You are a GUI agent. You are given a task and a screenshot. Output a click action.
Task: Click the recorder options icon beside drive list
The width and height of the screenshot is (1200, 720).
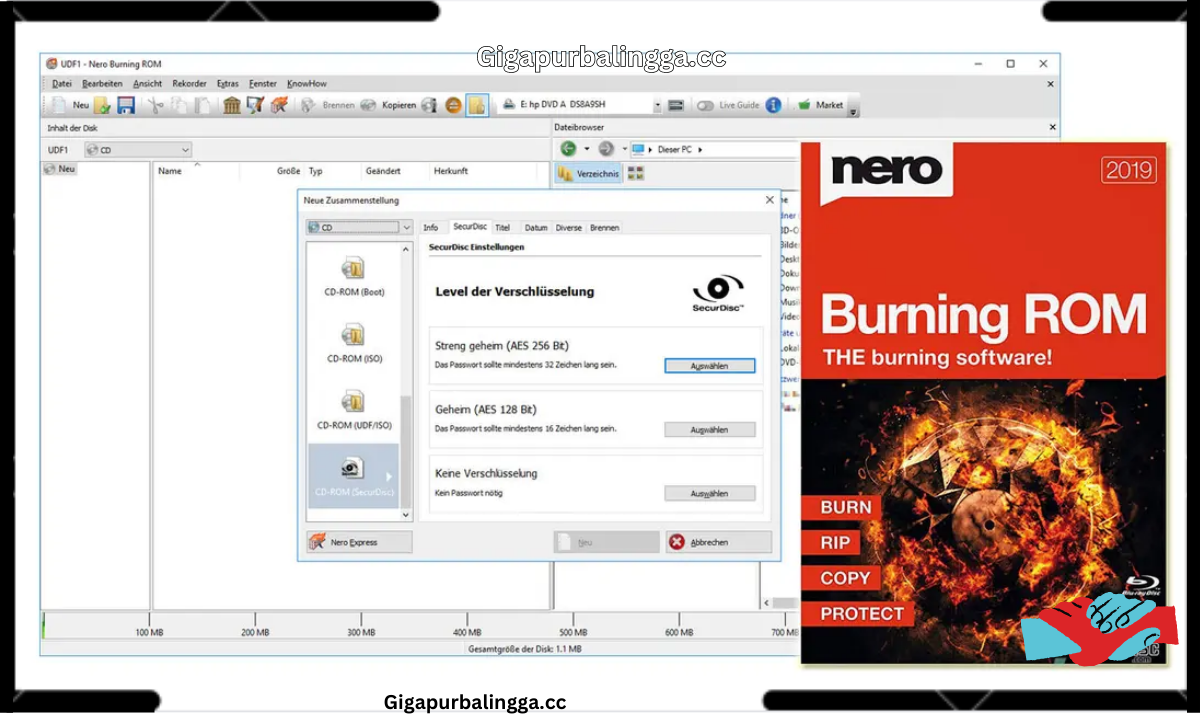tap(676, 105)
